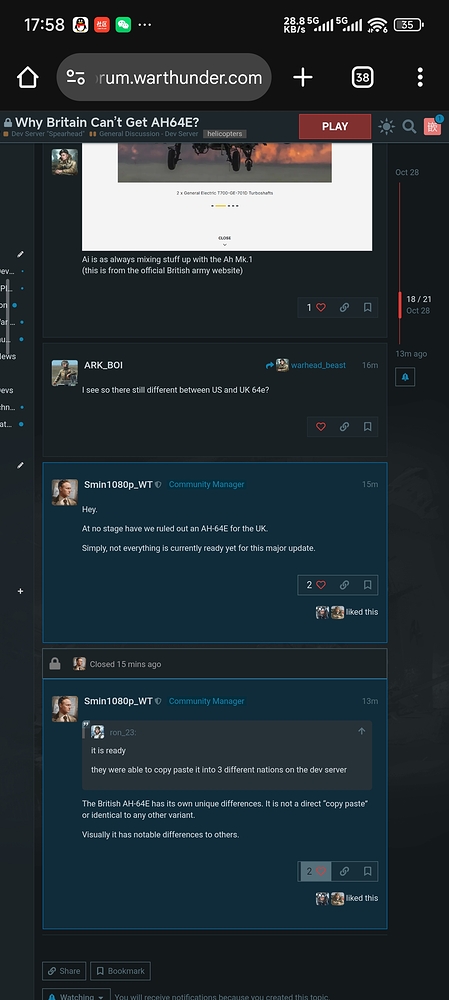
Task: Click the Share button below topic
Action: 64,971
